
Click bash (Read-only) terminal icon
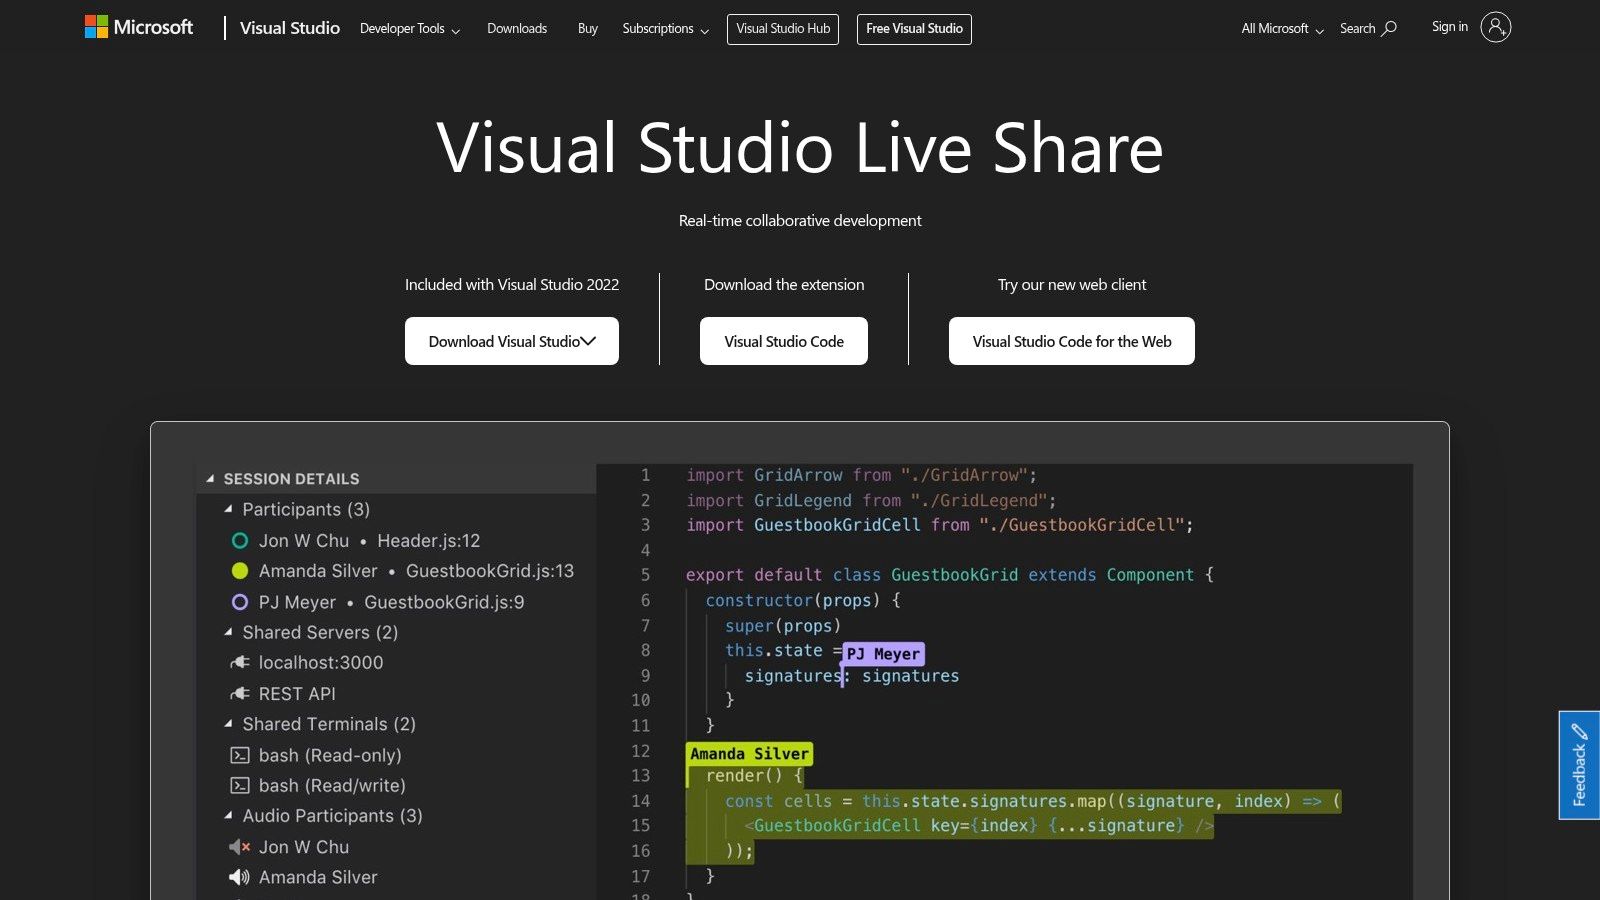pyautogui.click(x=240, y=755)
